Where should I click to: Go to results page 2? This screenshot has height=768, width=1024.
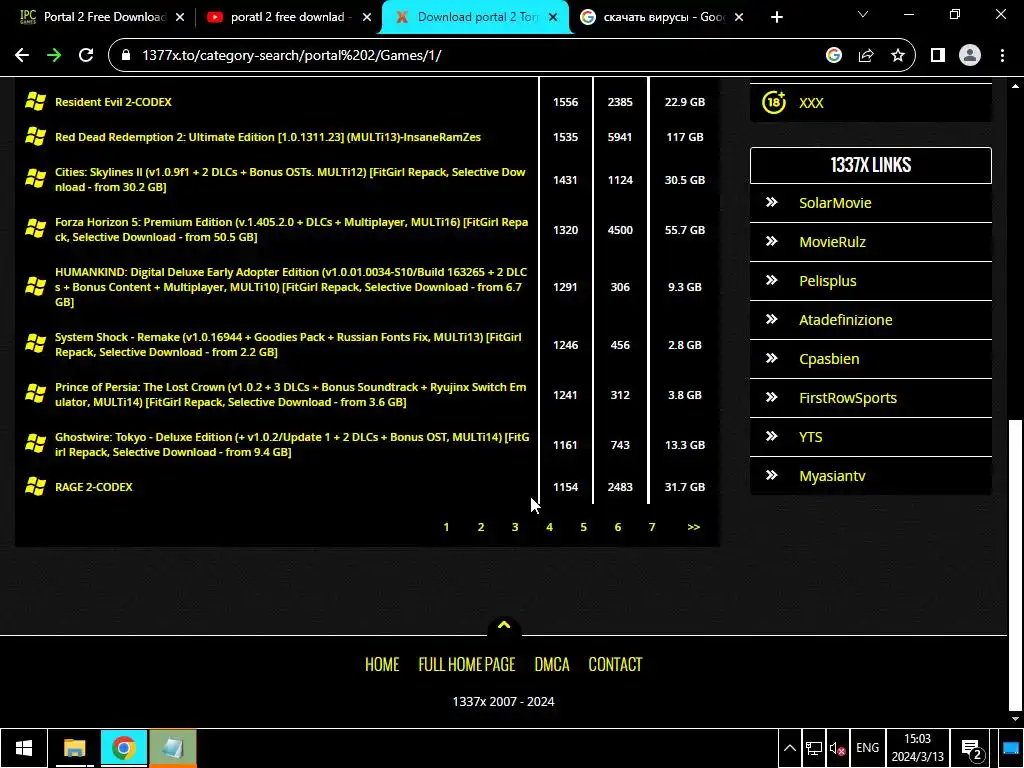click(x=481, y=527)
